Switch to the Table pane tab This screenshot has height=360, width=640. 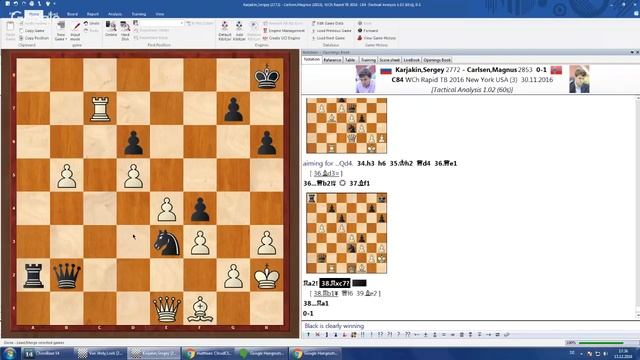(350, 60)
